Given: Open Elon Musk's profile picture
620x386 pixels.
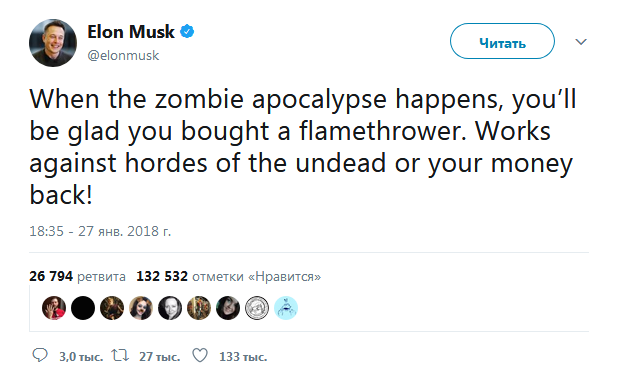Looking at the screenshot, I should (x=53, y=43).
